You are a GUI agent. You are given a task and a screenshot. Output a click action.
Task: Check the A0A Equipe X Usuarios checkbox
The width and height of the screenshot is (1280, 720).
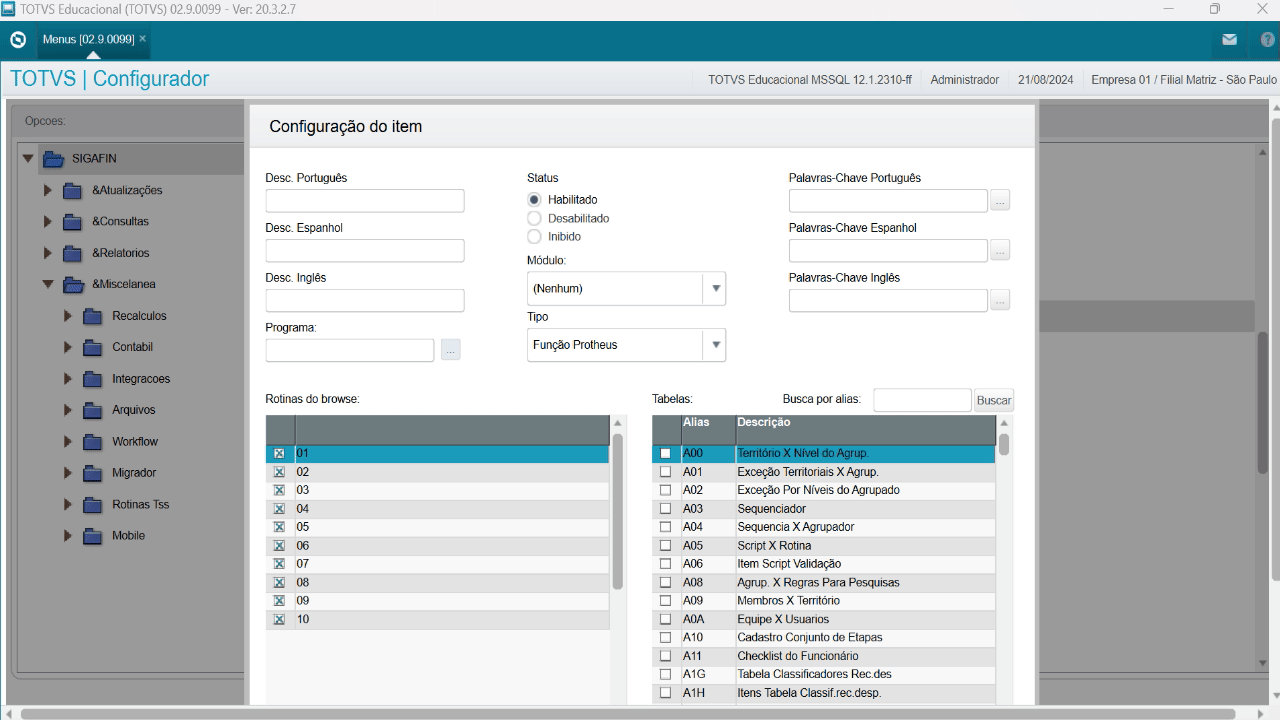(666, 619)
